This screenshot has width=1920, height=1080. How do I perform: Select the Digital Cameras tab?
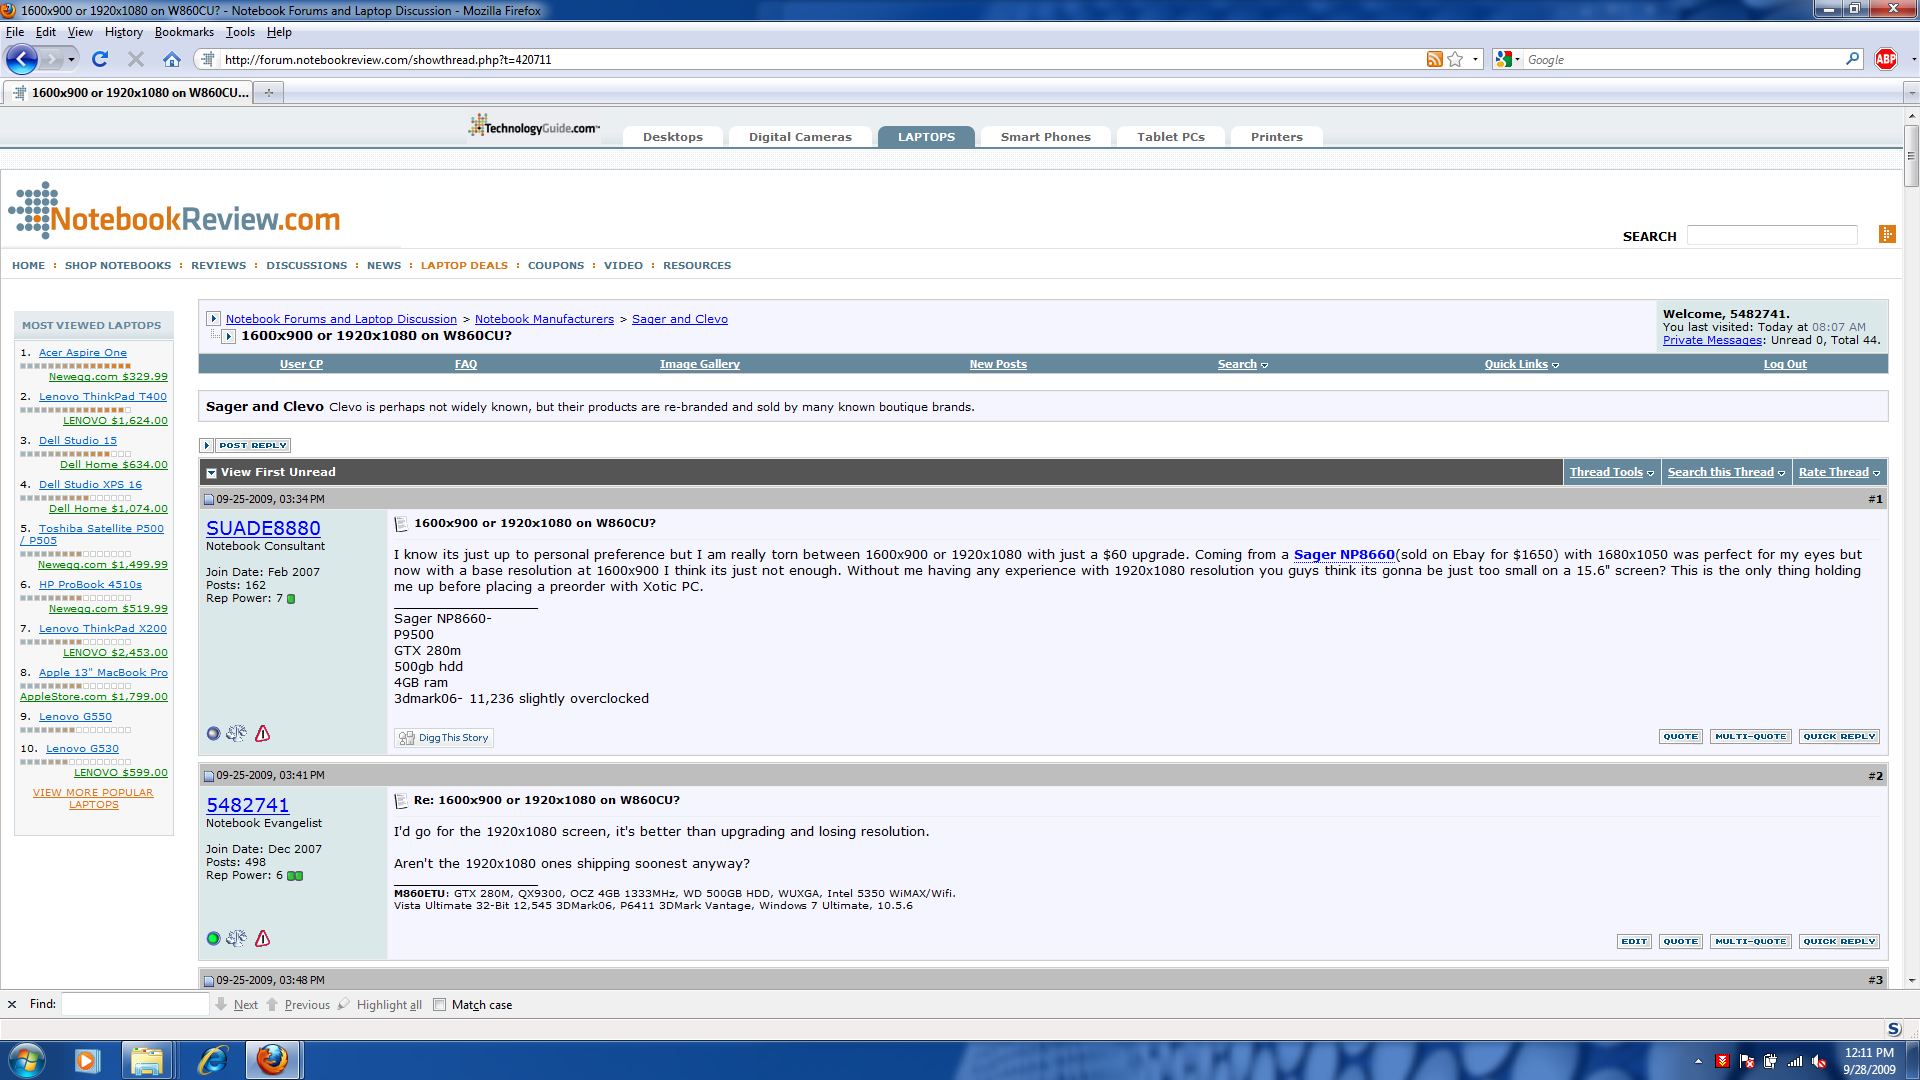(800, 137)
